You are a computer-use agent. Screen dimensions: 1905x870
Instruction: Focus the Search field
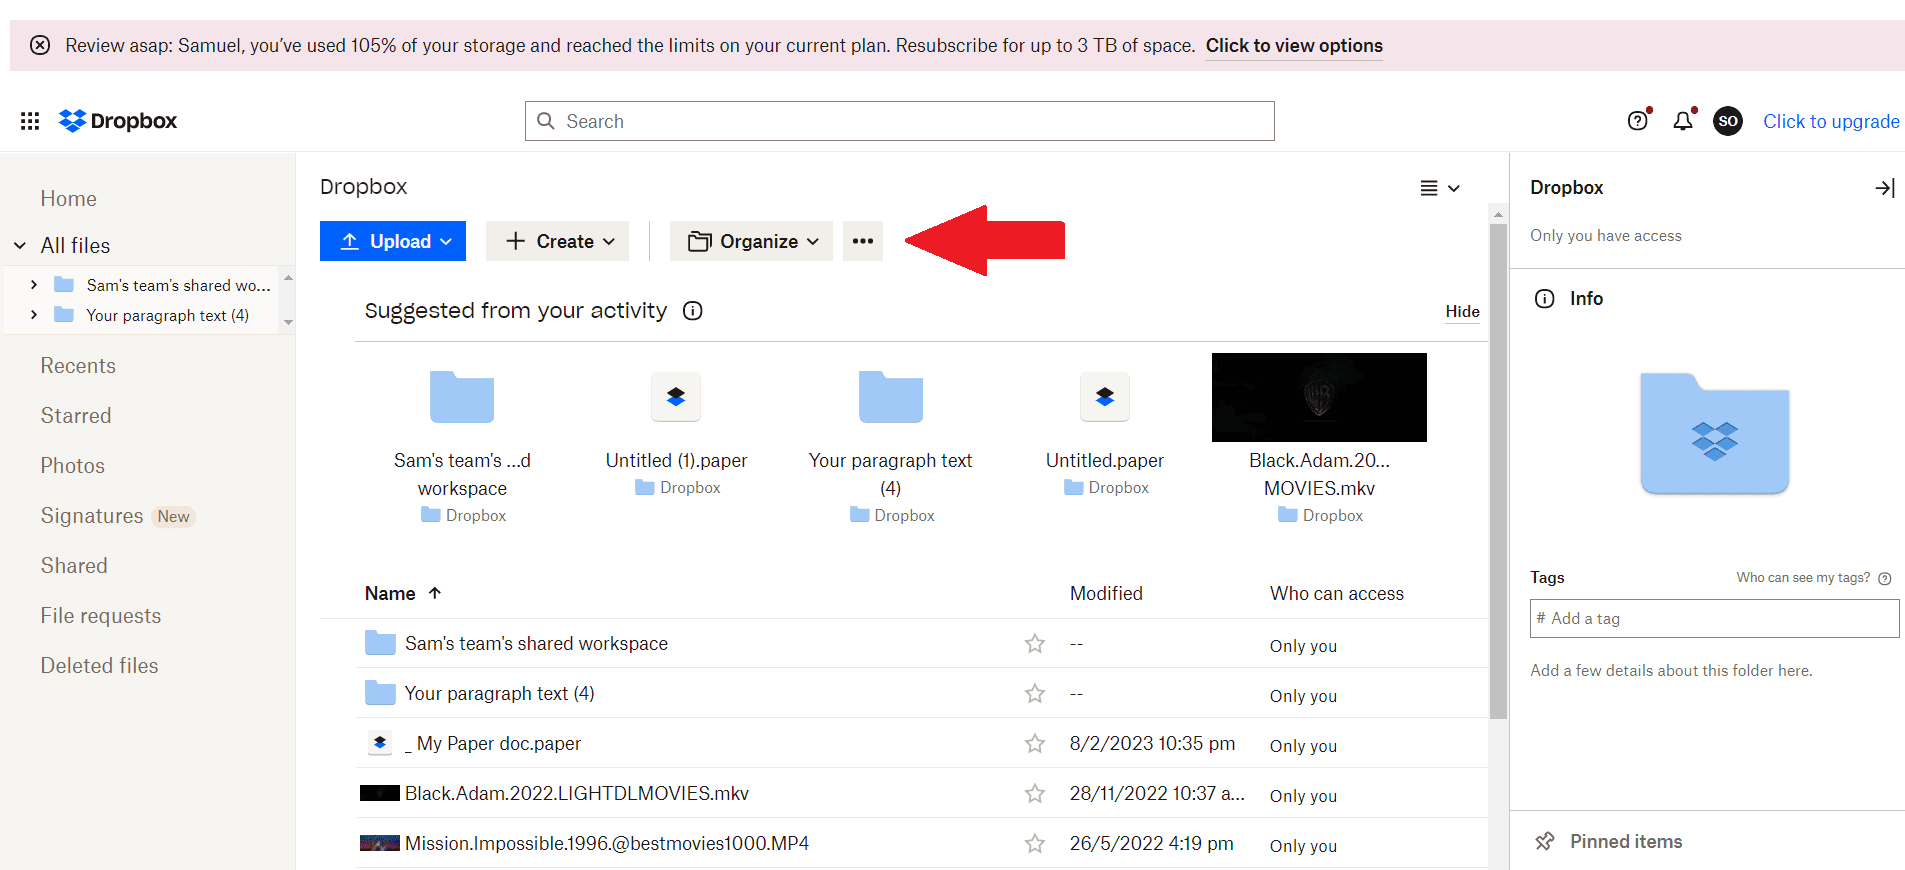[x=900, y=121]
